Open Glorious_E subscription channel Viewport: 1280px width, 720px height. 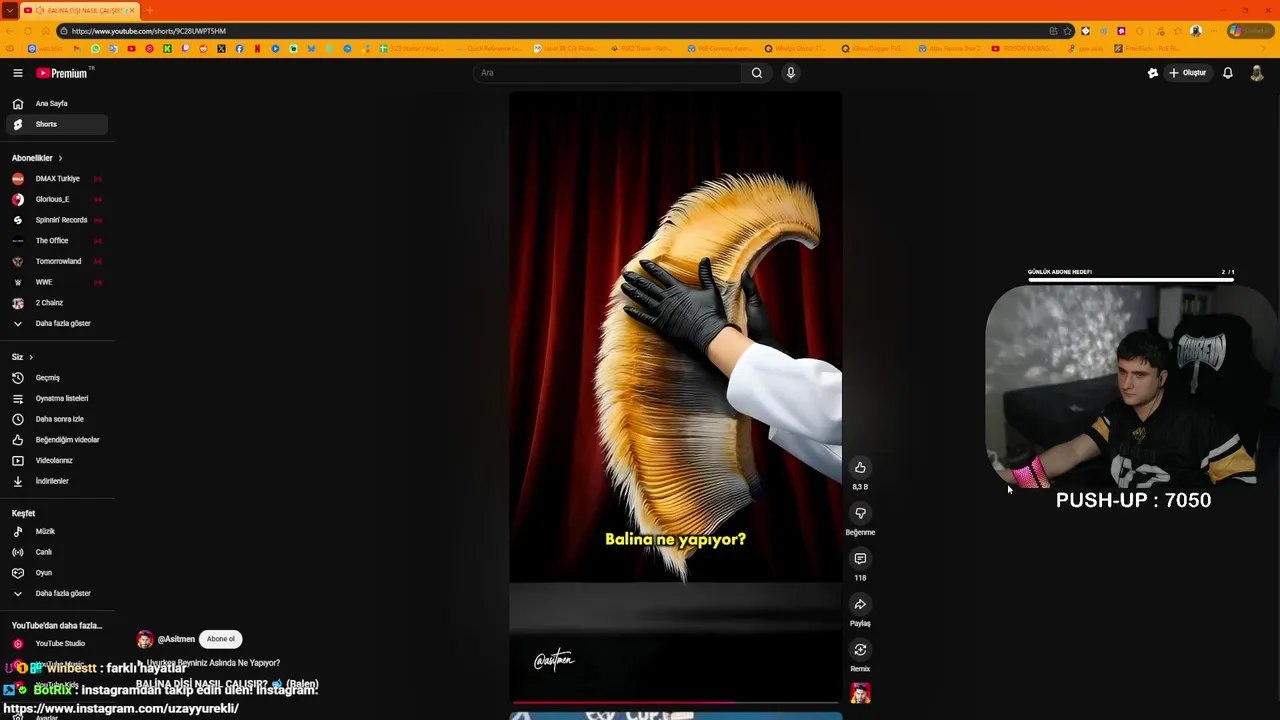click(x=55, y=199)
